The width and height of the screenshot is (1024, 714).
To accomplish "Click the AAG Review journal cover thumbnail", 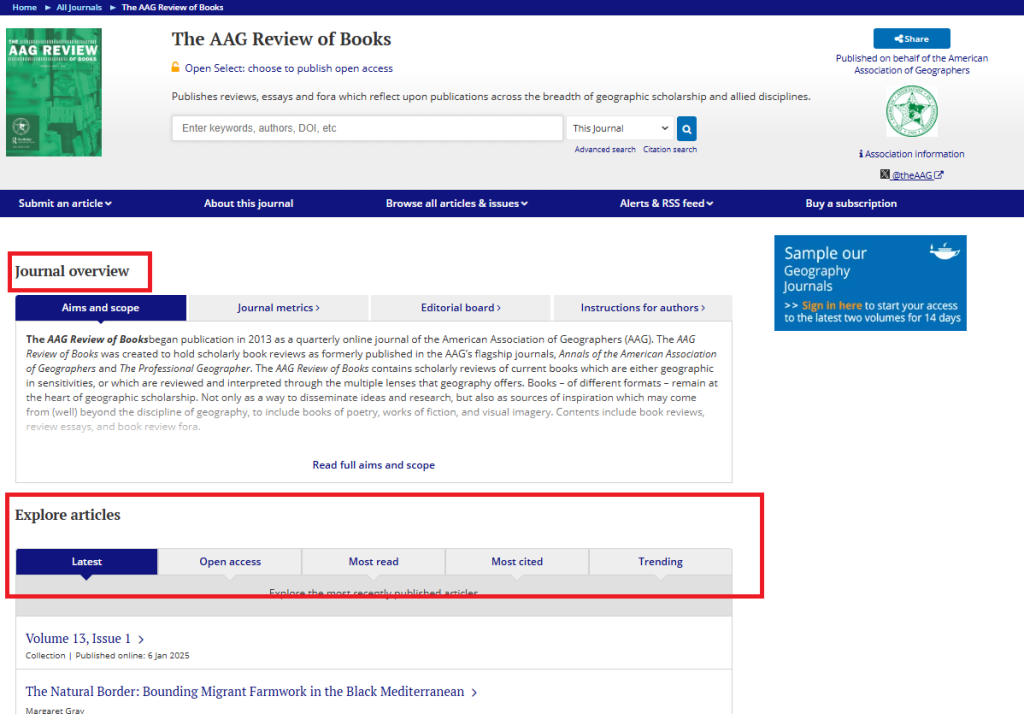I will coord(54,92).
